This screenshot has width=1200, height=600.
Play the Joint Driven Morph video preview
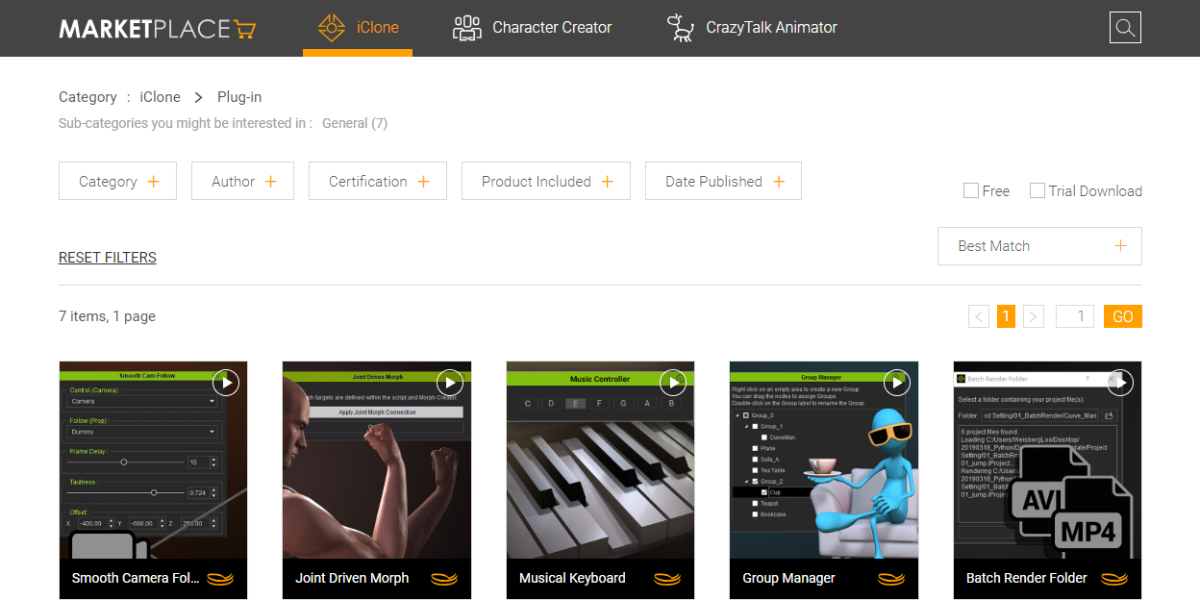(450, 382)
